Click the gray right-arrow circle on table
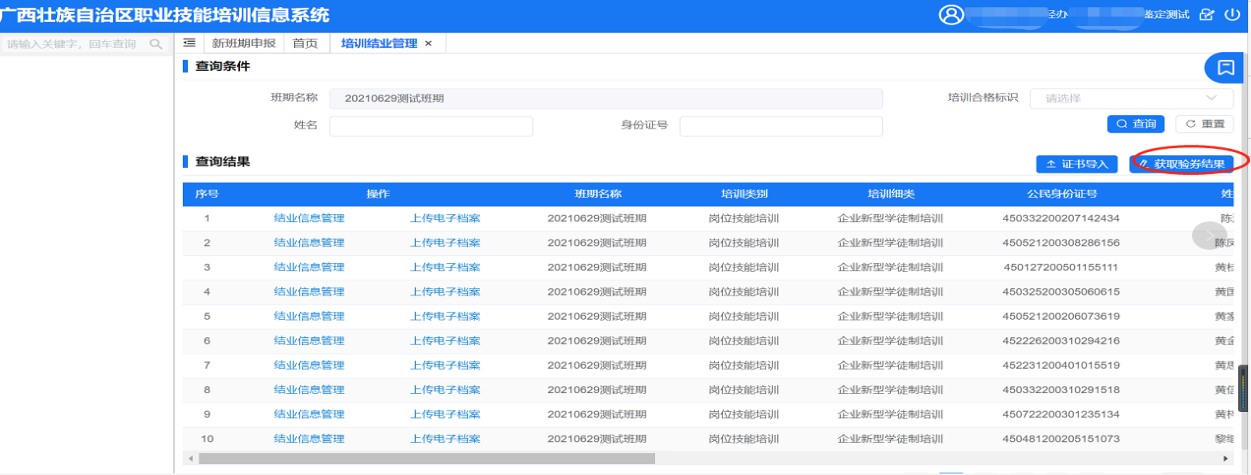Image resolution: width=1251 pixels, height=475 pixels. pyautogui.click(x=1208, y=235)
